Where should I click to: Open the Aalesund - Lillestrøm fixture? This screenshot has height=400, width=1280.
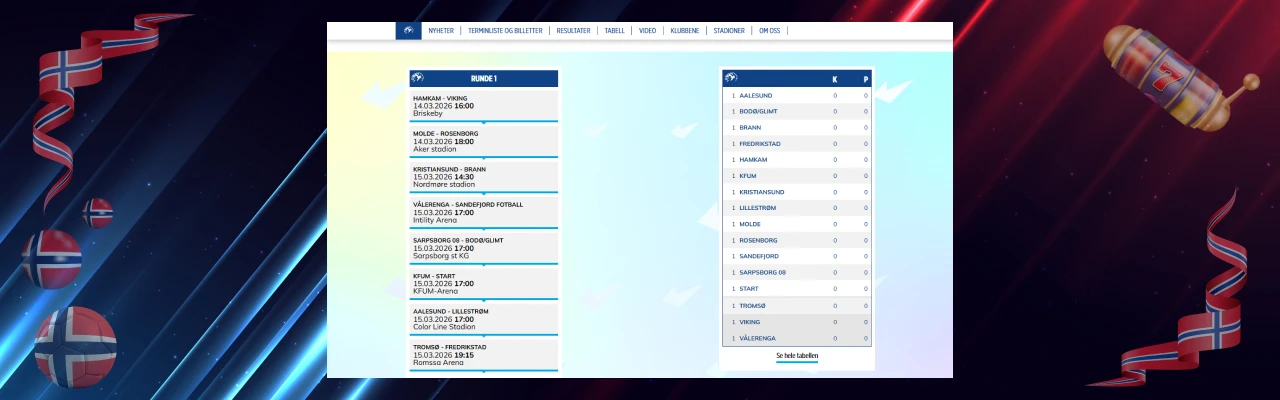pyautogui.click(x=484, y=319)
